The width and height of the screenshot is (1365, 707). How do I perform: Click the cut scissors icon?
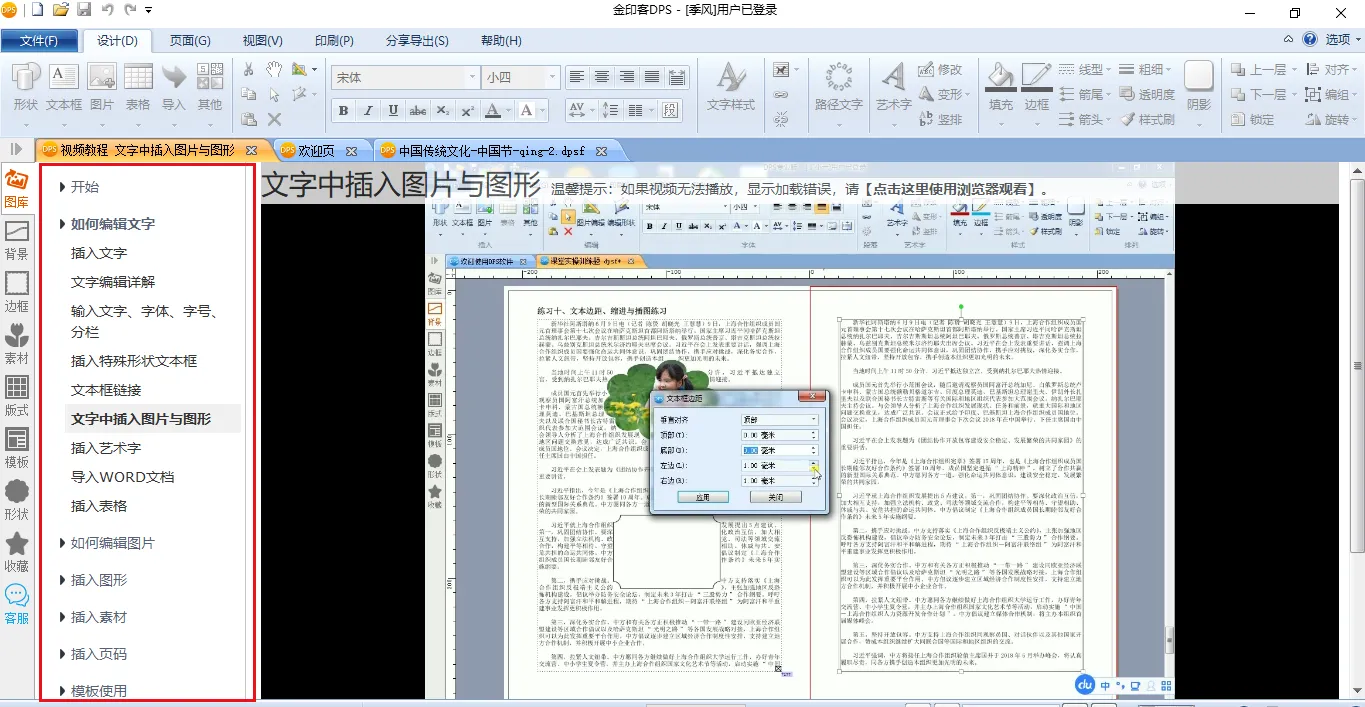(x=249, y=69)
